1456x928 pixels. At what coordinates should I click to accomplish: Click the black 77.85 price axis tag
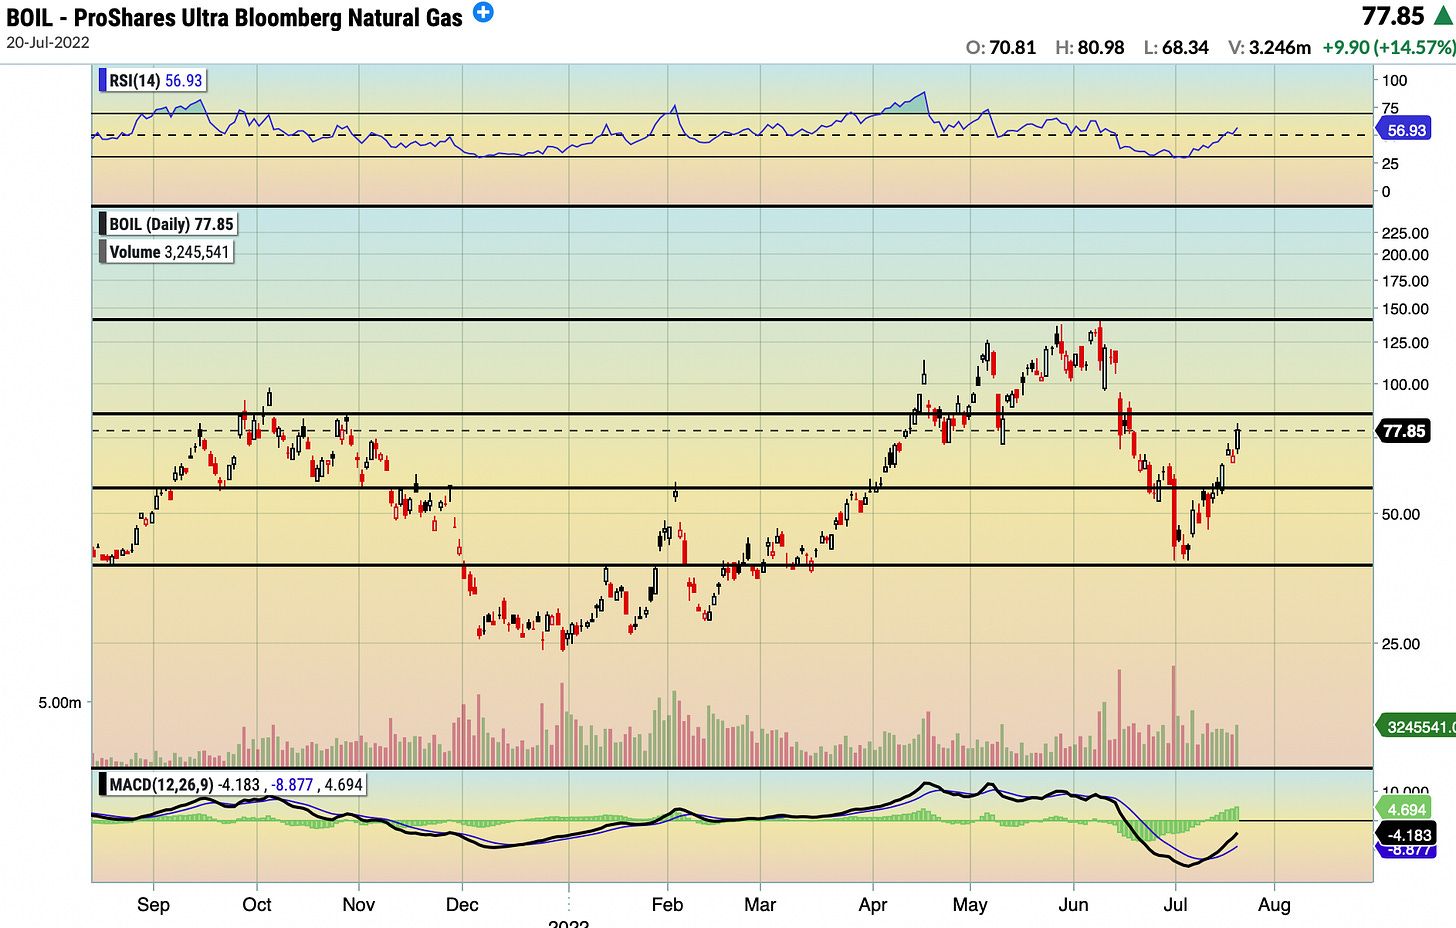click(x=1403, y=432)
